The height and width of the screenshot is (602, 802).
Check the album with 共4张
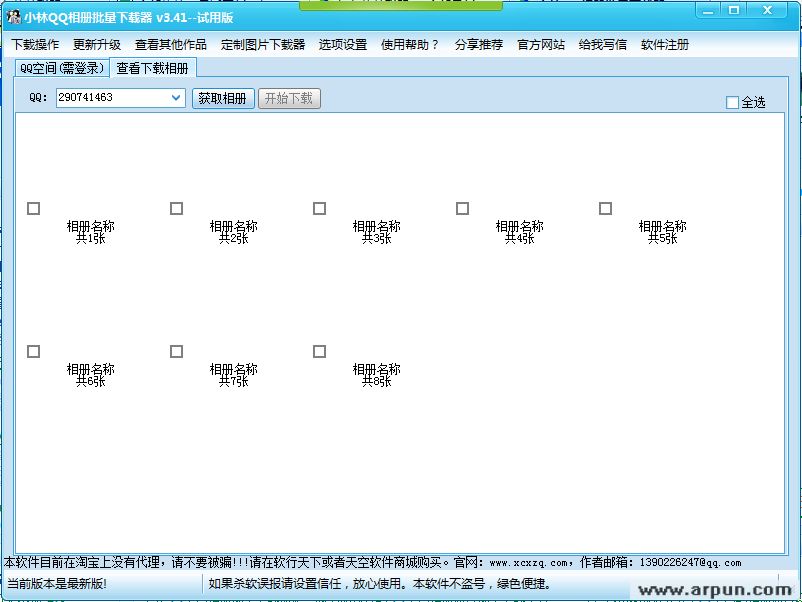pyautogui.click(x=462, y=209)
